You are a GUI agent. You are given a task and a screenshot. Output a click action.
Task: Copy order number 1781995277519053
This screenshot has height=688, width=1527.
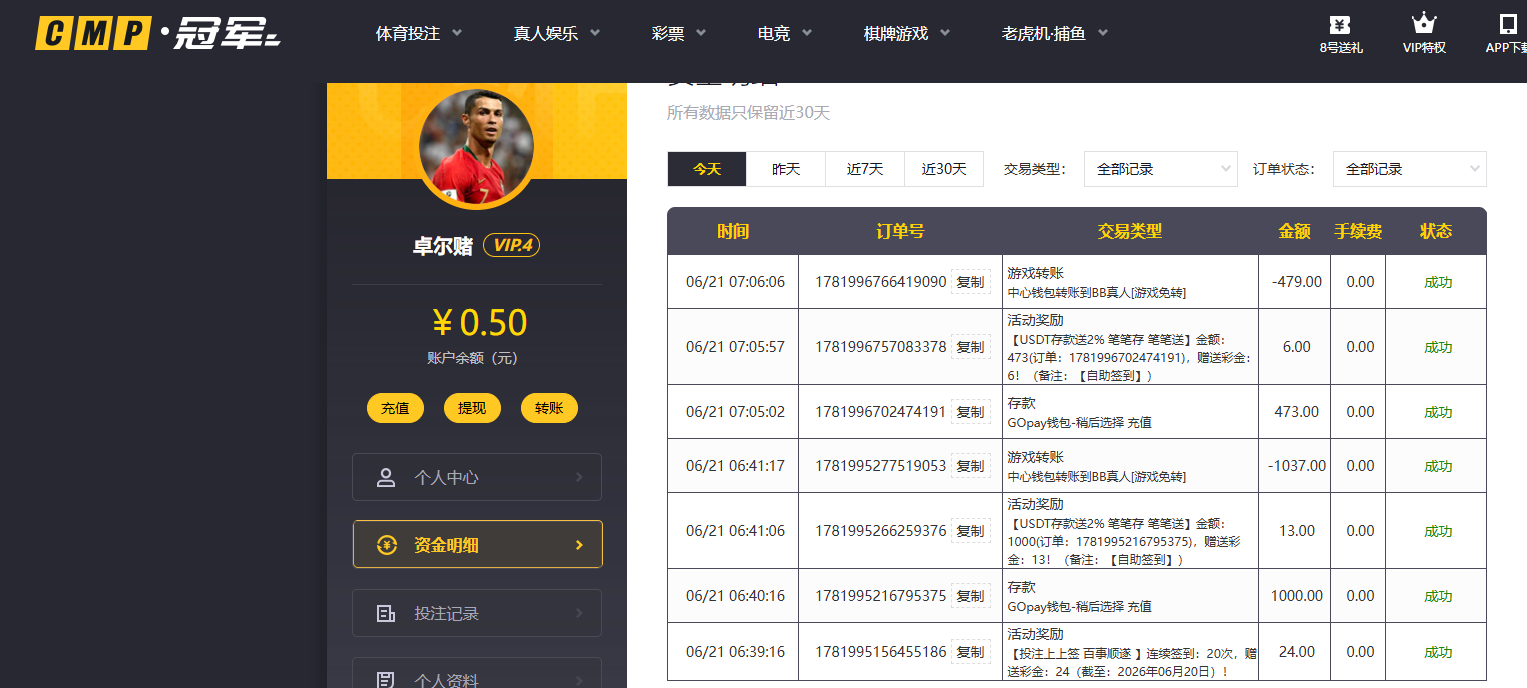970,466
